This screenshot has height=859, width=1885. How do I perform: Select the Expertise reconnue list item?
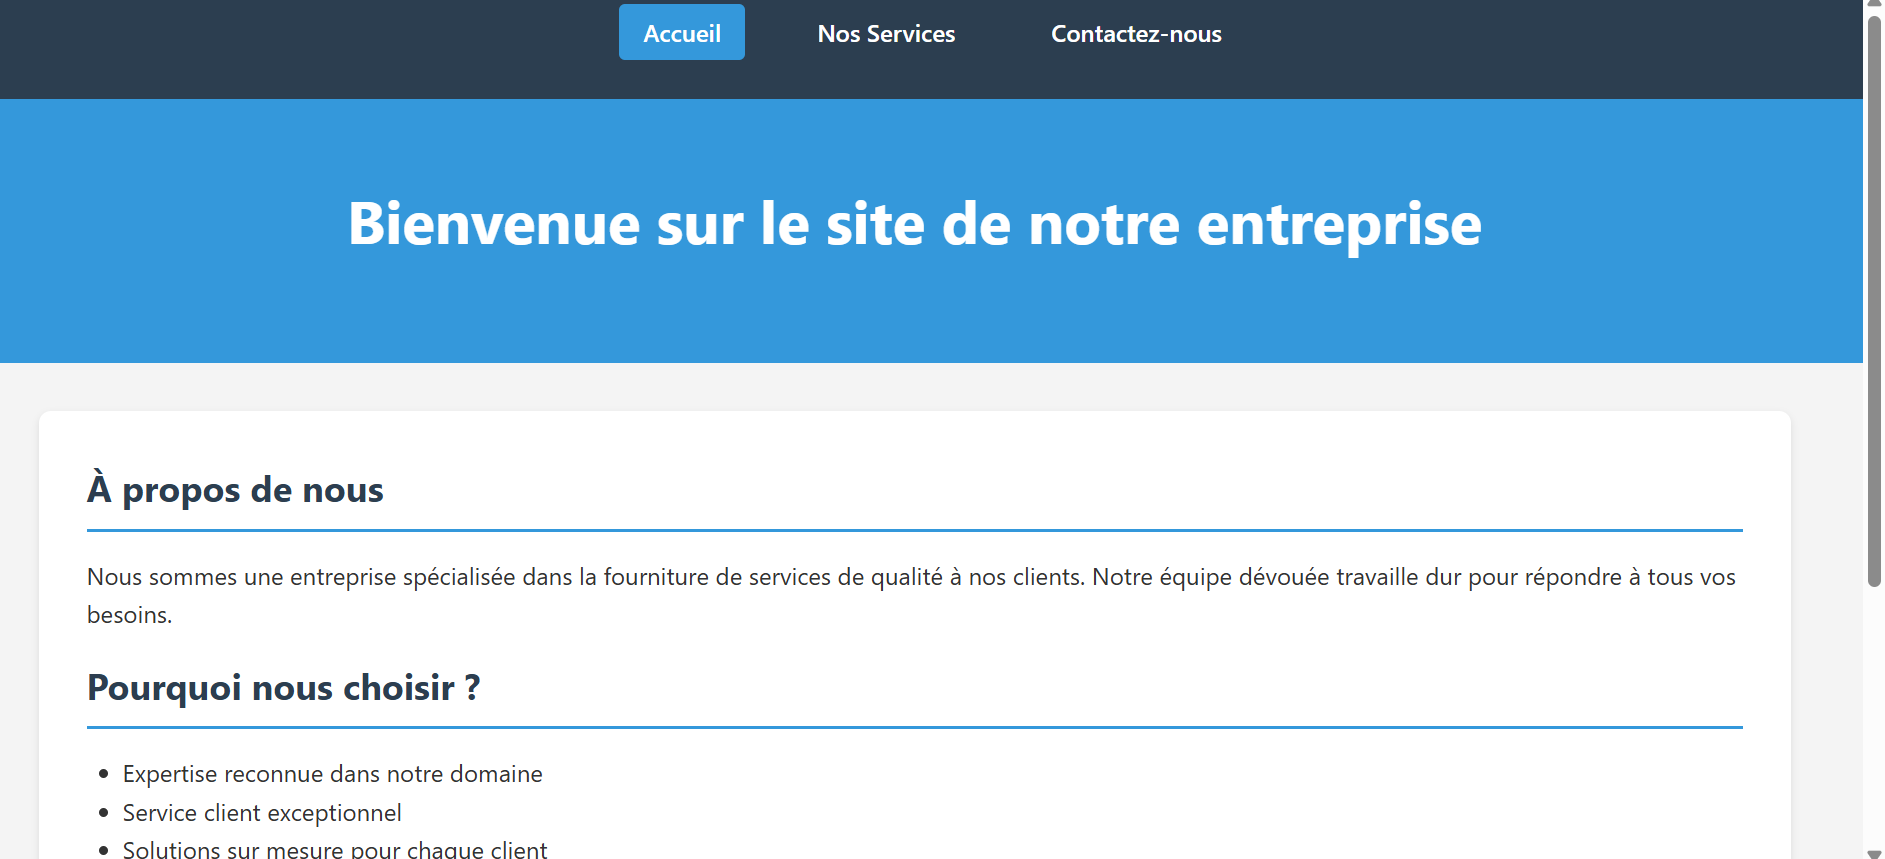pos(332,774)
